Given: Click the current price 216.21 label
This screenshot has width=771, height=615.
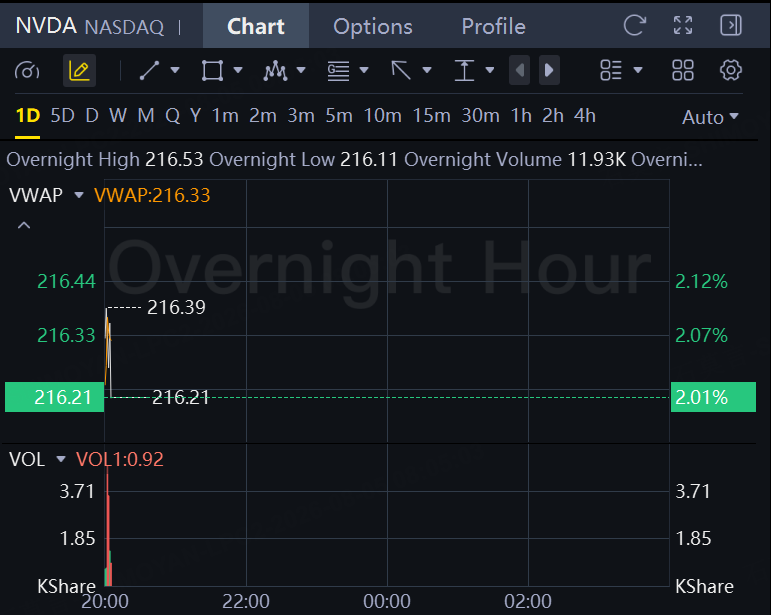Looking at the screenshot, I should (55, 397).
